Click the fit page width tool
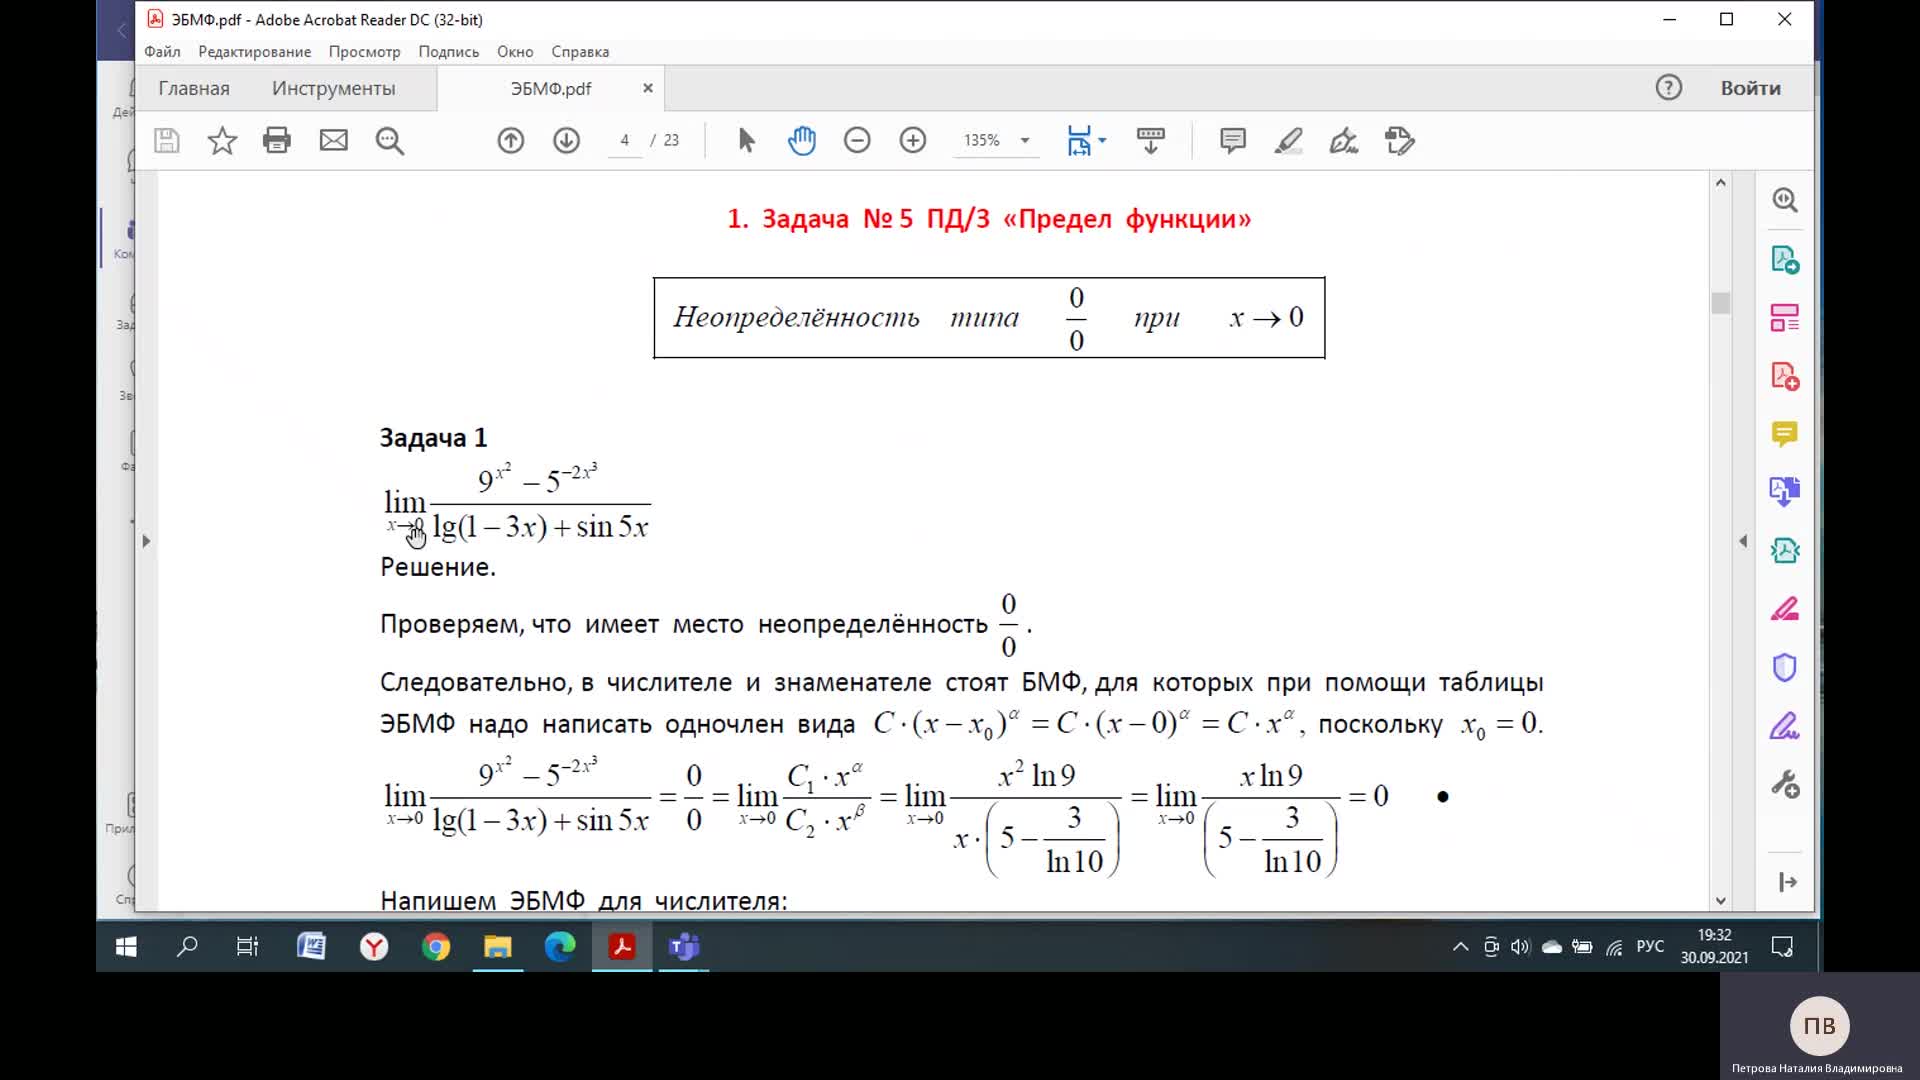Screen dimensions: 1920x1080 tap(1079, 141)
